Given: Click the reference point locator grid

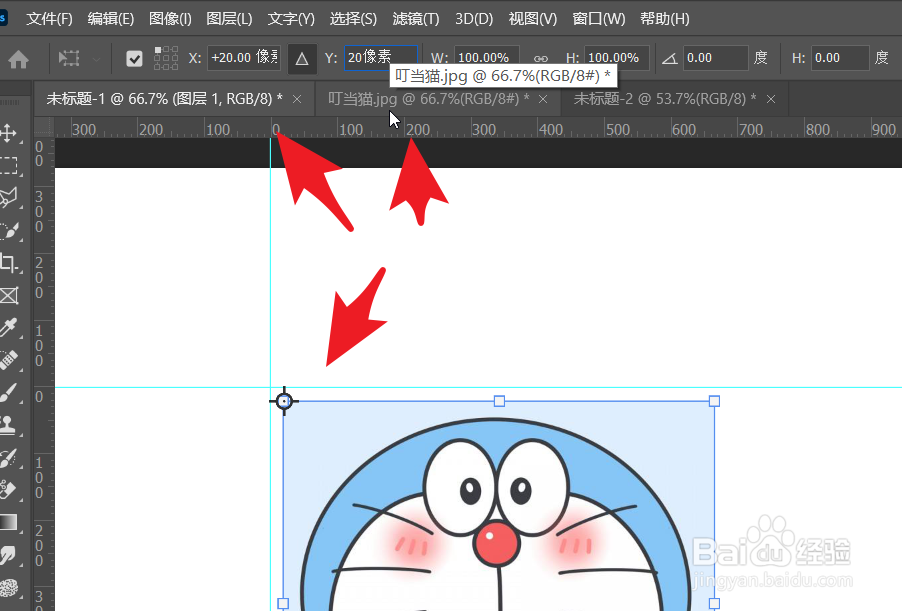Looking at the screenshot, I should tap(166, 58).
